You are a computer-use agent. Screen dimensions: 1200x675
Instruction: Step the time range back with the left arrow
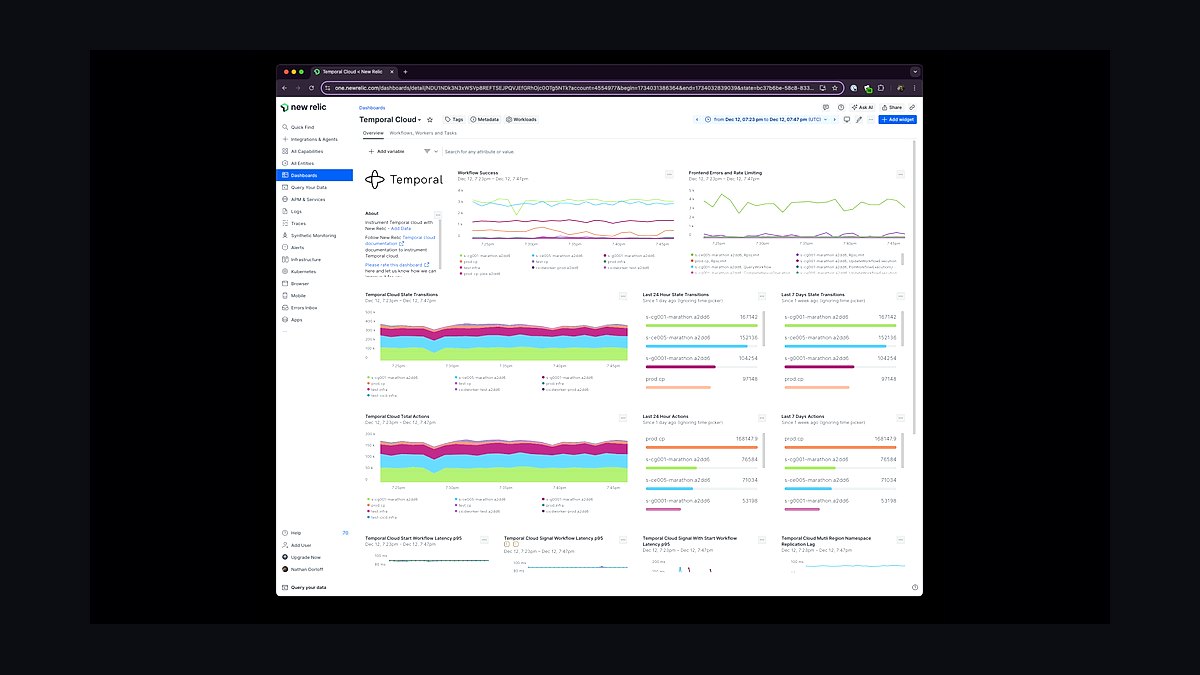697,119
